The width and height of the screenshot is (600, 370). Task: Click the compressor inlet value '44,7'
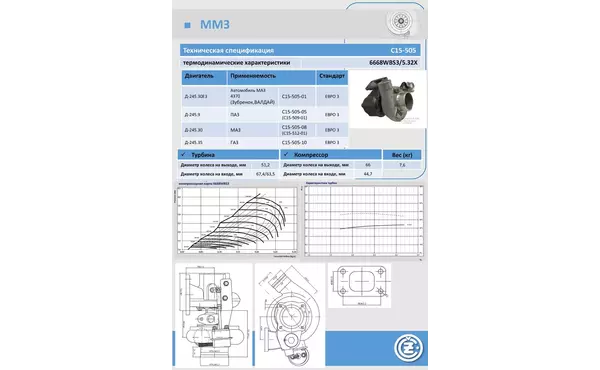(x=368, y=174)
